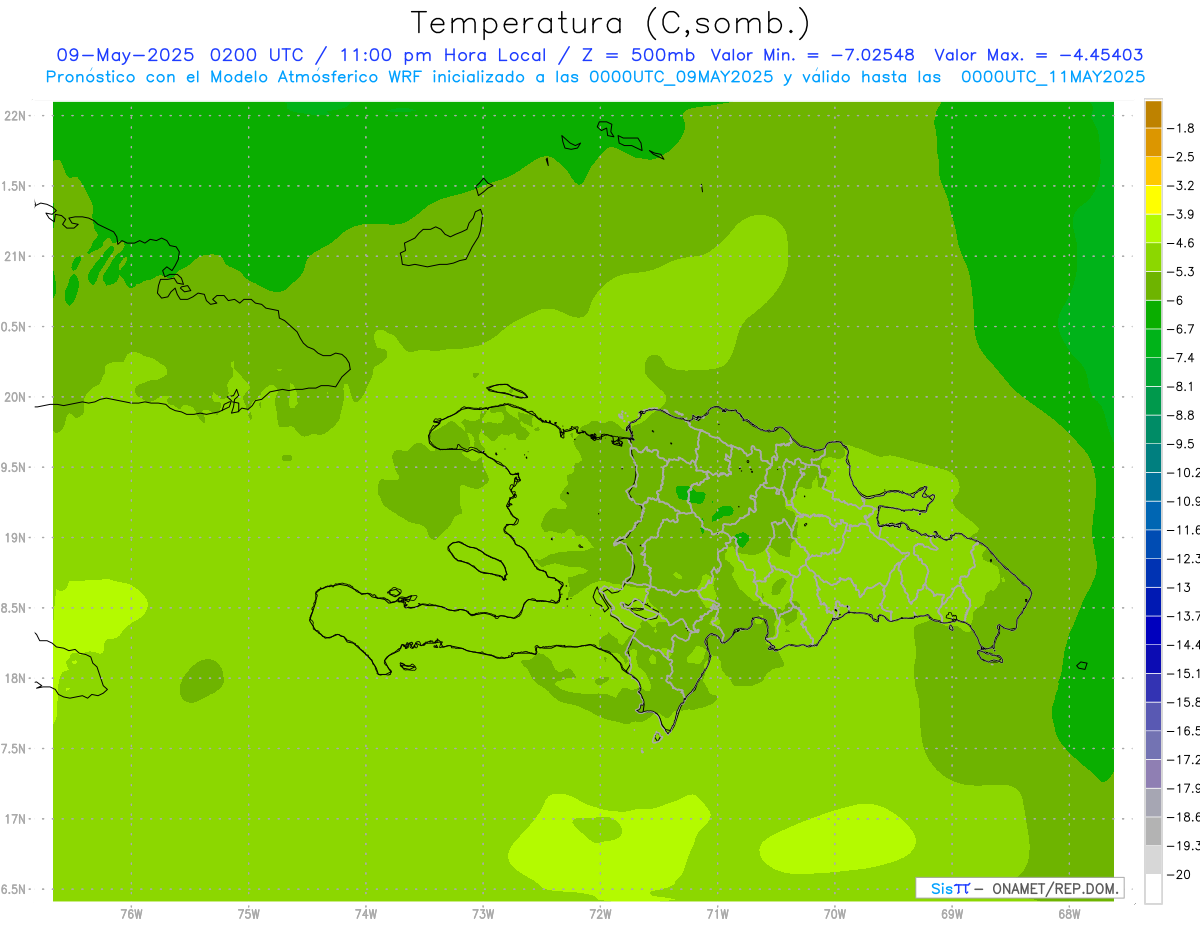Viewport: 1200px width, 927px height.
Task: Click the 1.5N latitude axis label
Action: [13, 186]
